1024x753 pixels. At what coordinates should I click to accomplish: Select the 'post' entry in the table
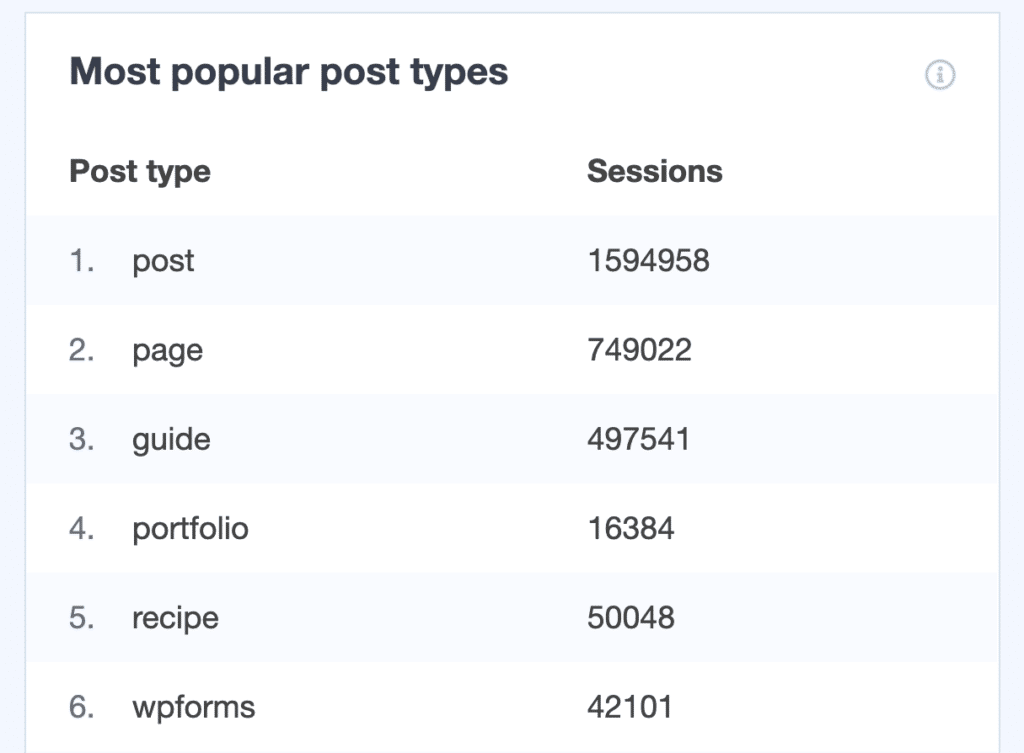click(x=163, y=261)
